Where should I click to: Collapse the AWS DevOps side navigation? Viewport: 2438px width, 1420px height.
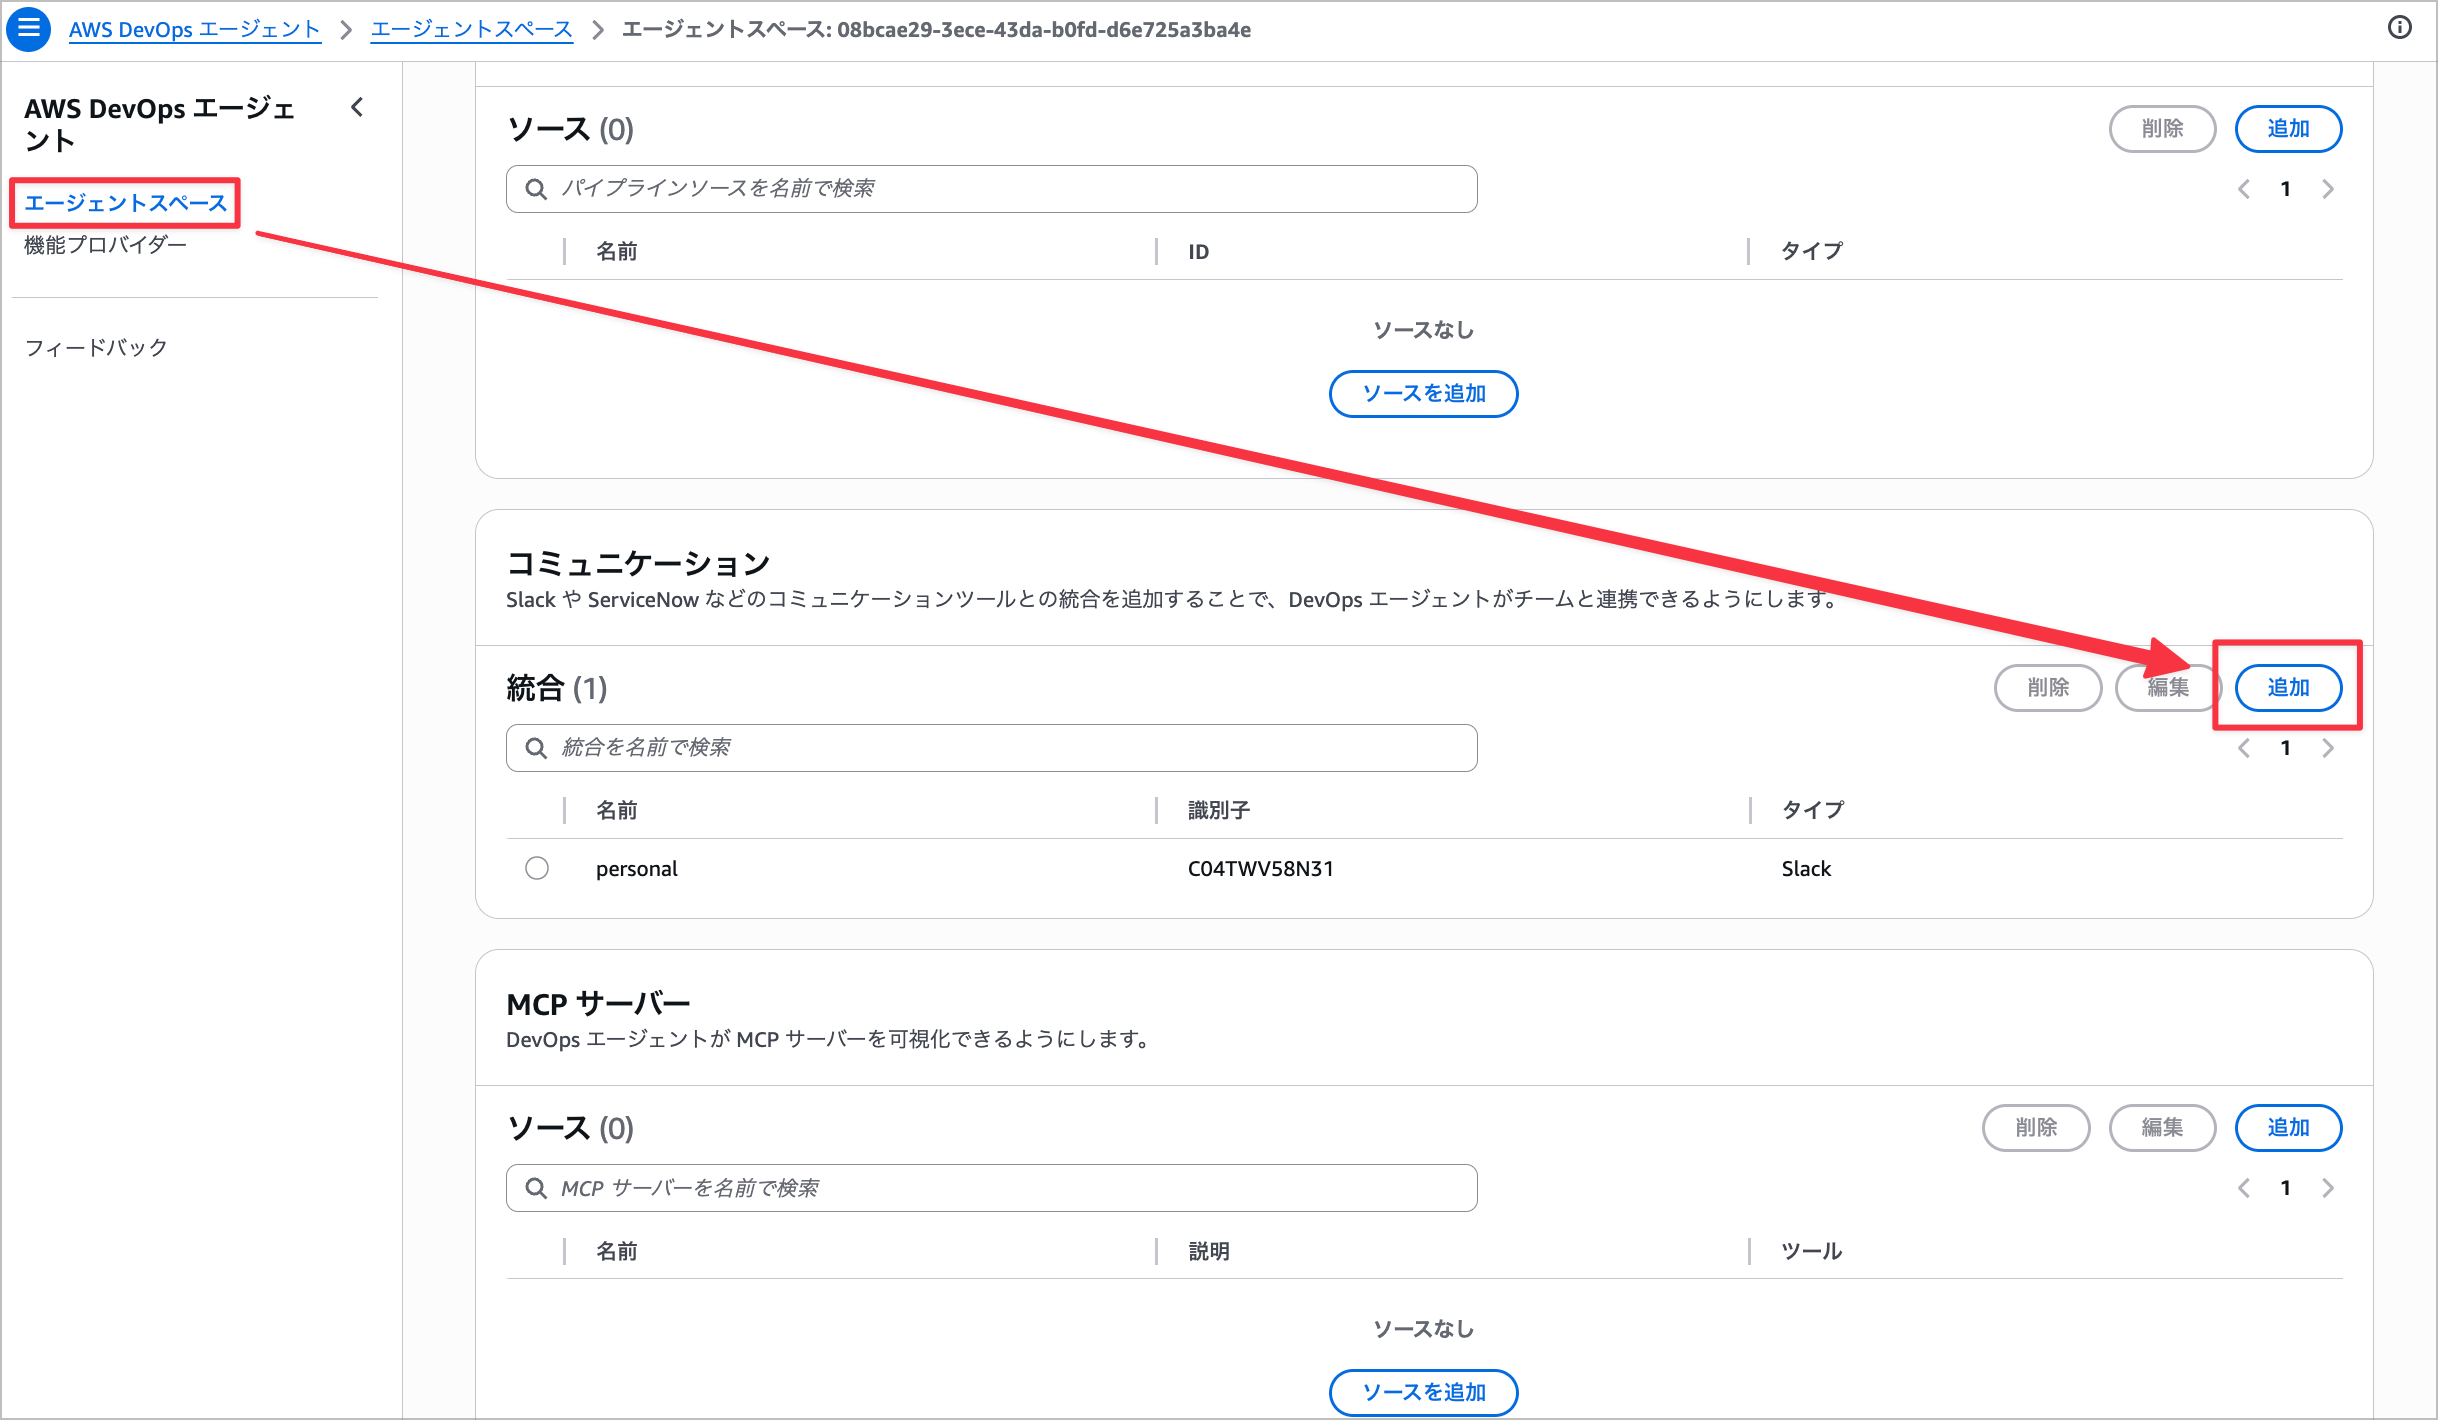357,107
